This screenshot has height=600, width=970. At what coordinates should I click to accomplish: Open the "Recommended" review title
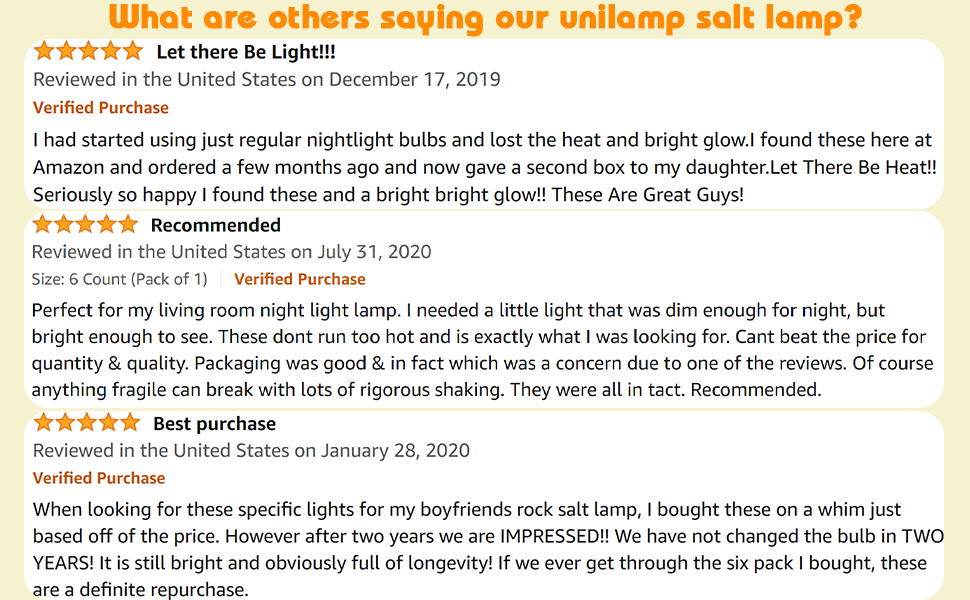215,225
